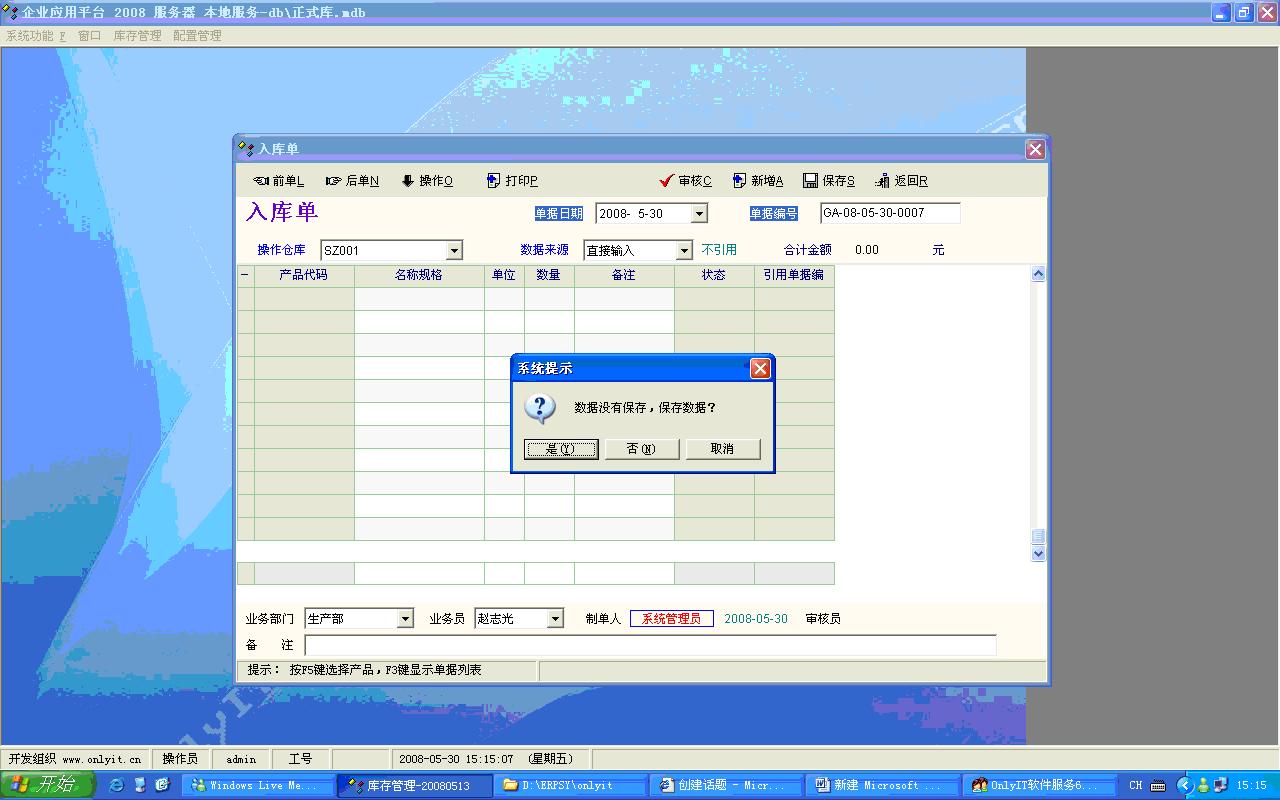Open the 库存管理 menu

(137, 35)
